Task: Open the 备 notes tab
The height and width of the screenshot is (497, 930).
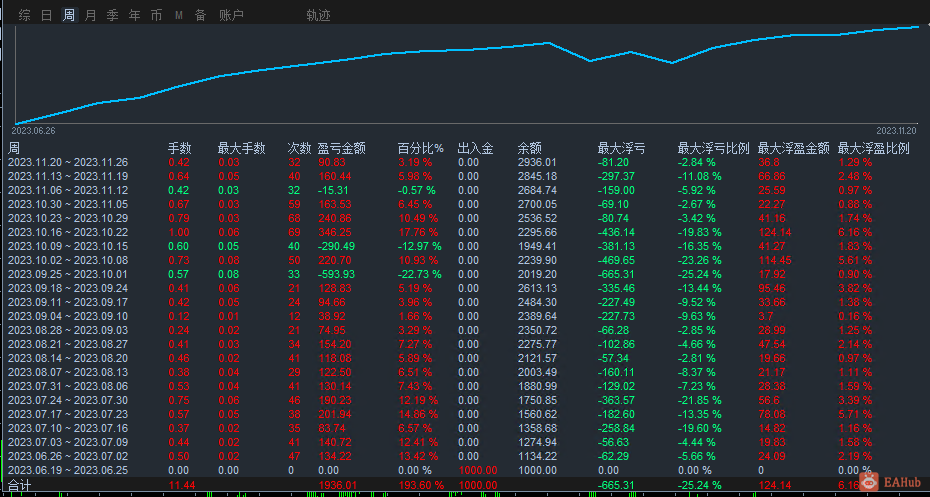Action: pyautogui.click(x=201, y=15)
